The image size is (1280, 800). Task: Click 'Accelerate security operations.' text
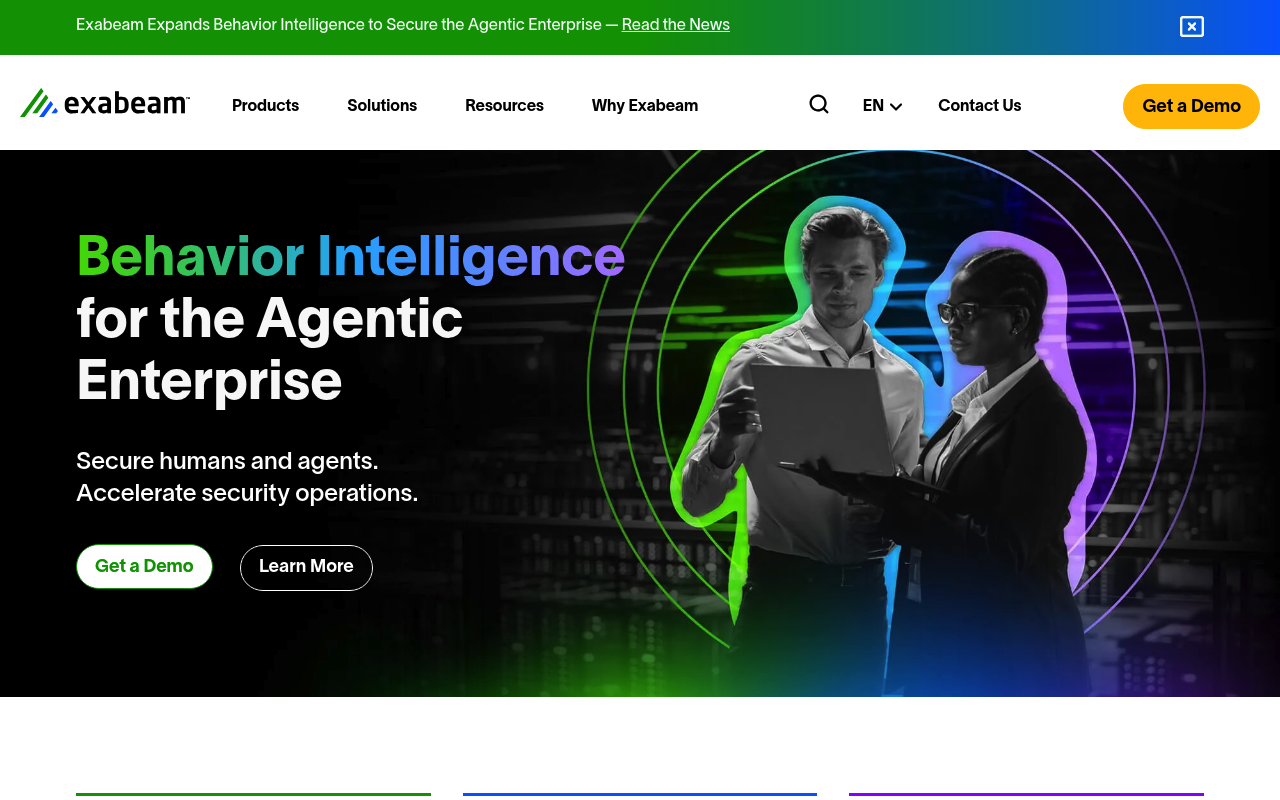pyautogui.click(x=247, y=493)
